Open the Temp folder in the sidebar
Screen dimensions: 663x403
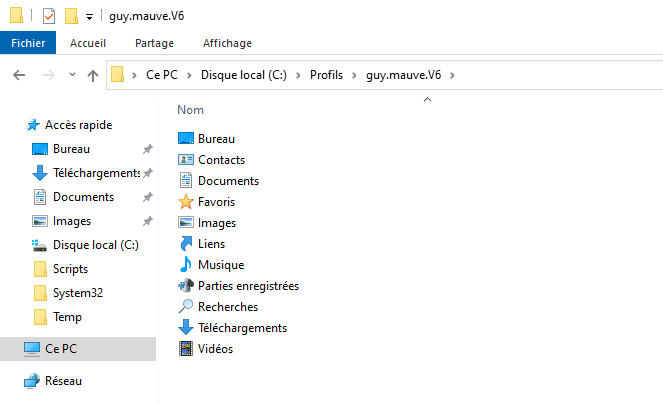coord(67,317)
